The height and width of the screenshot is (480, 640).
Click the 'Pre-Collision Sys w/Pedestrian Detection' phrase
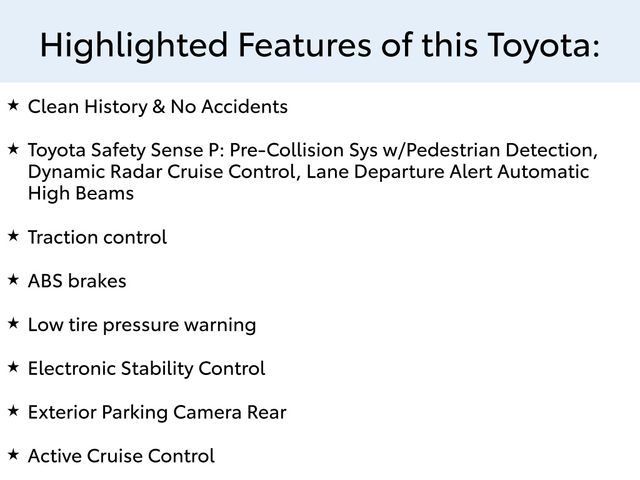click(x=414, y=150)
